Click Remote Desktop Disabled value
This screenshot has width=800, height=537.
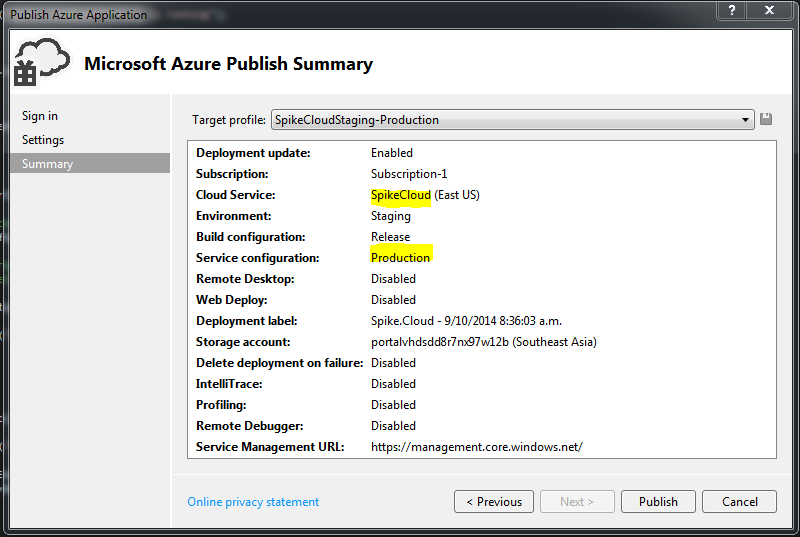[x=393, y=279]
